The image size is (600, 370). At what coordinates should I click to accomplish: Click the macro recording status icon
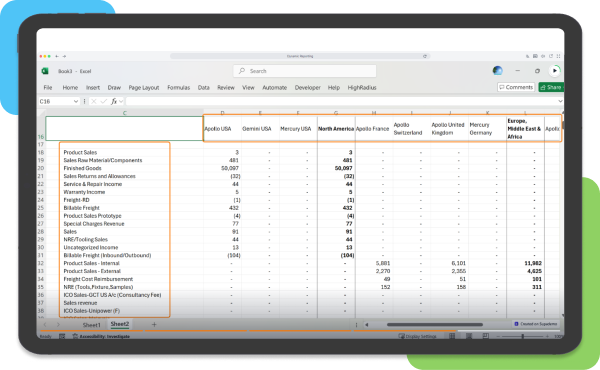tap(62, 336)
